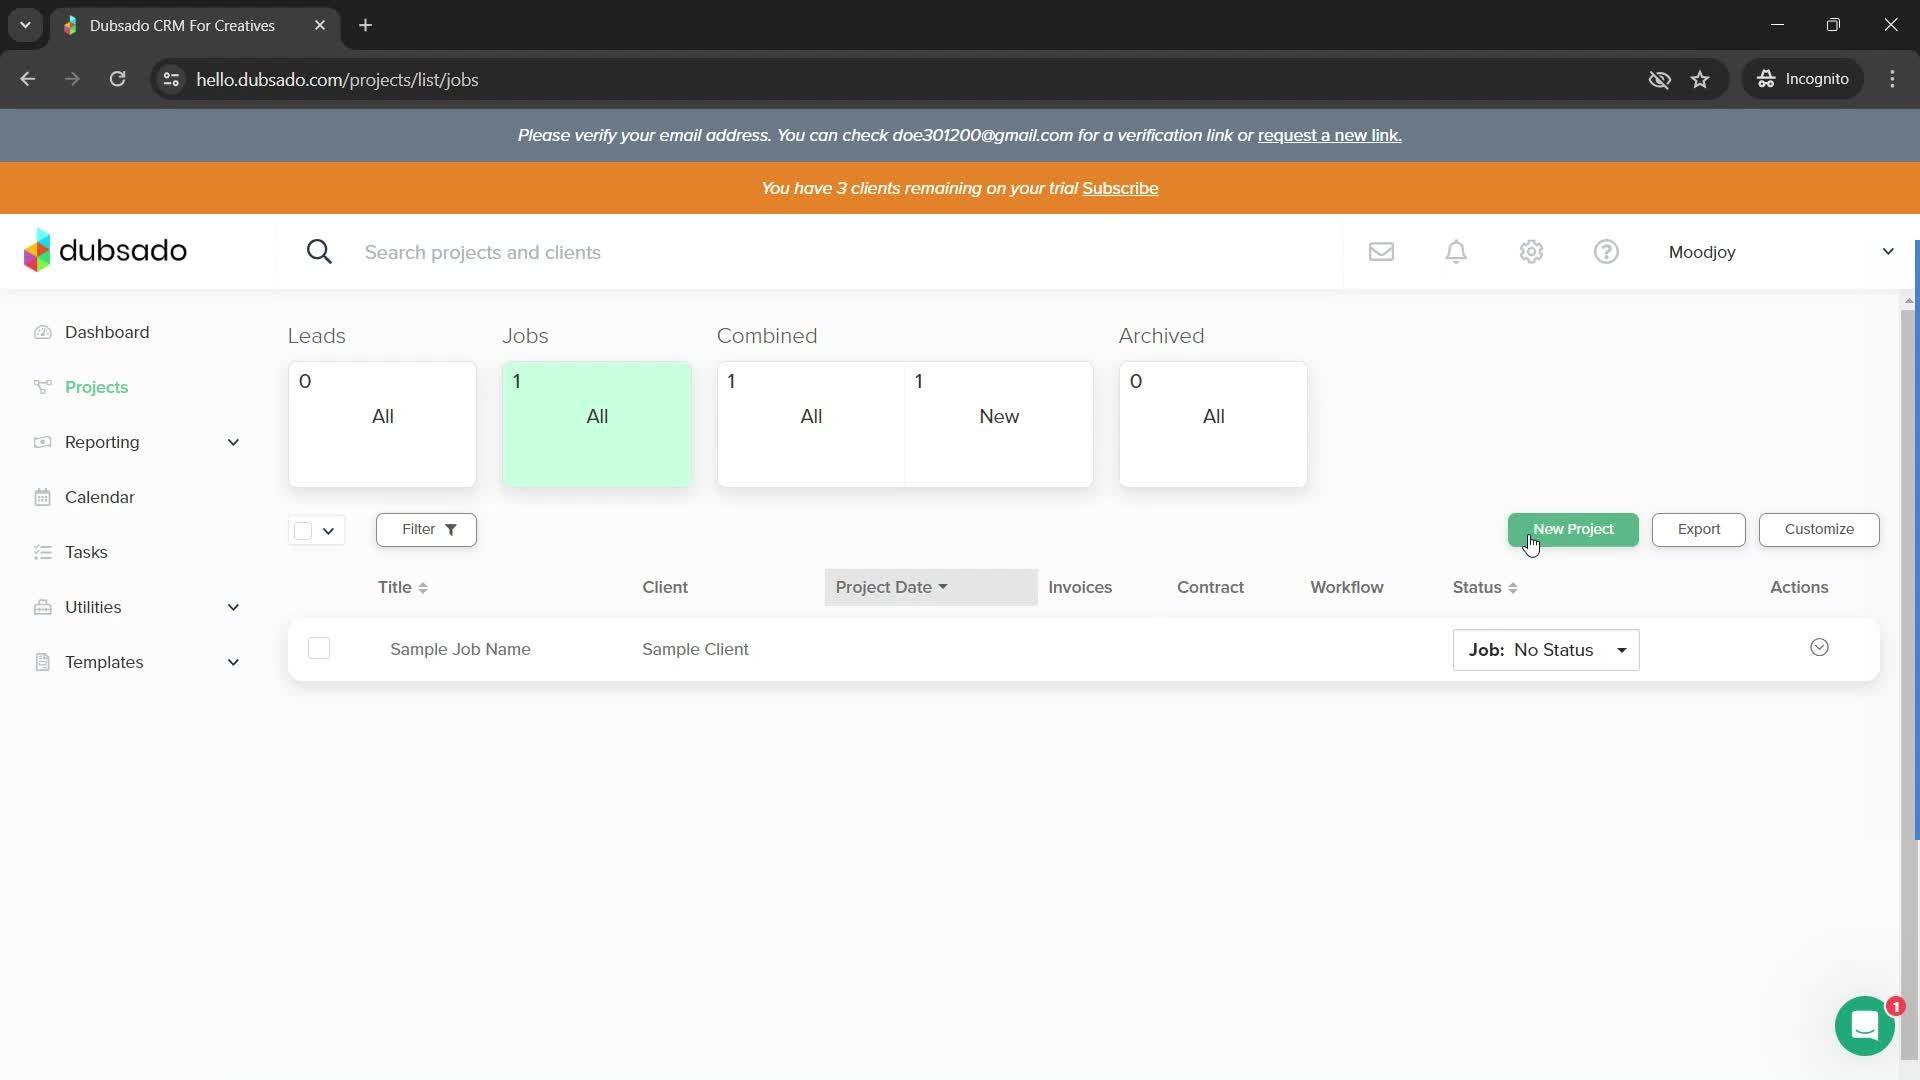Expand the Utilities menu chevron

(x=233, y=607)
